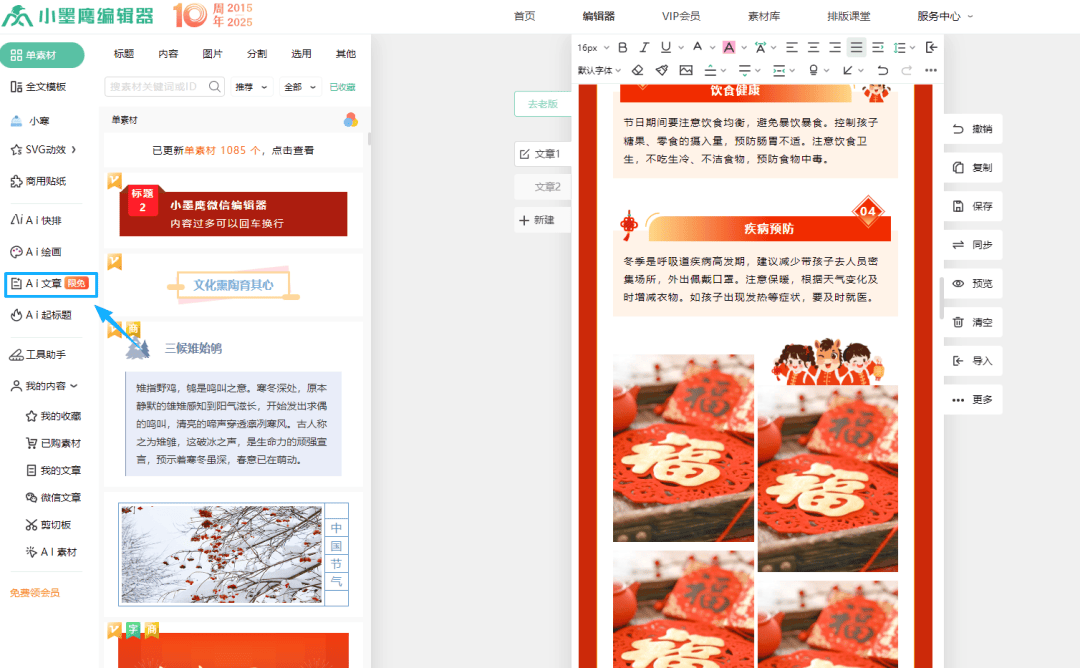
Task: Click the search magnifier icon
Action: [x=215, y=87]
